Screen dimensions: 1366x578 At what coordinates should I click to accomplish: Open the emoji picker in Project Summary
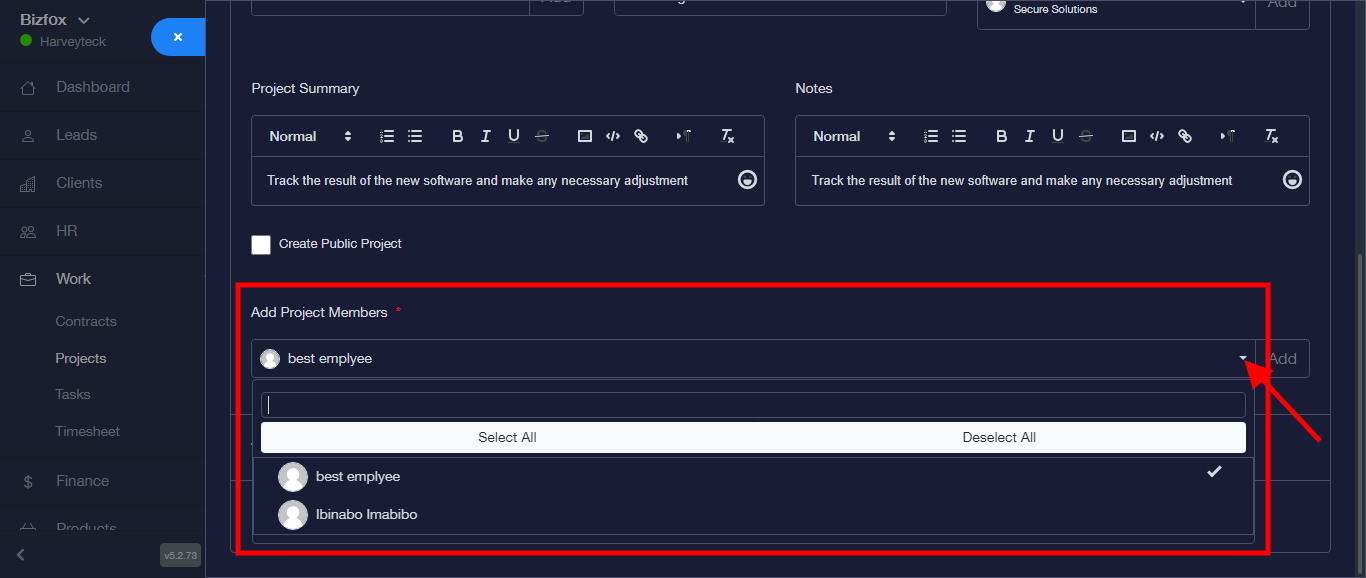click(747, 180)
